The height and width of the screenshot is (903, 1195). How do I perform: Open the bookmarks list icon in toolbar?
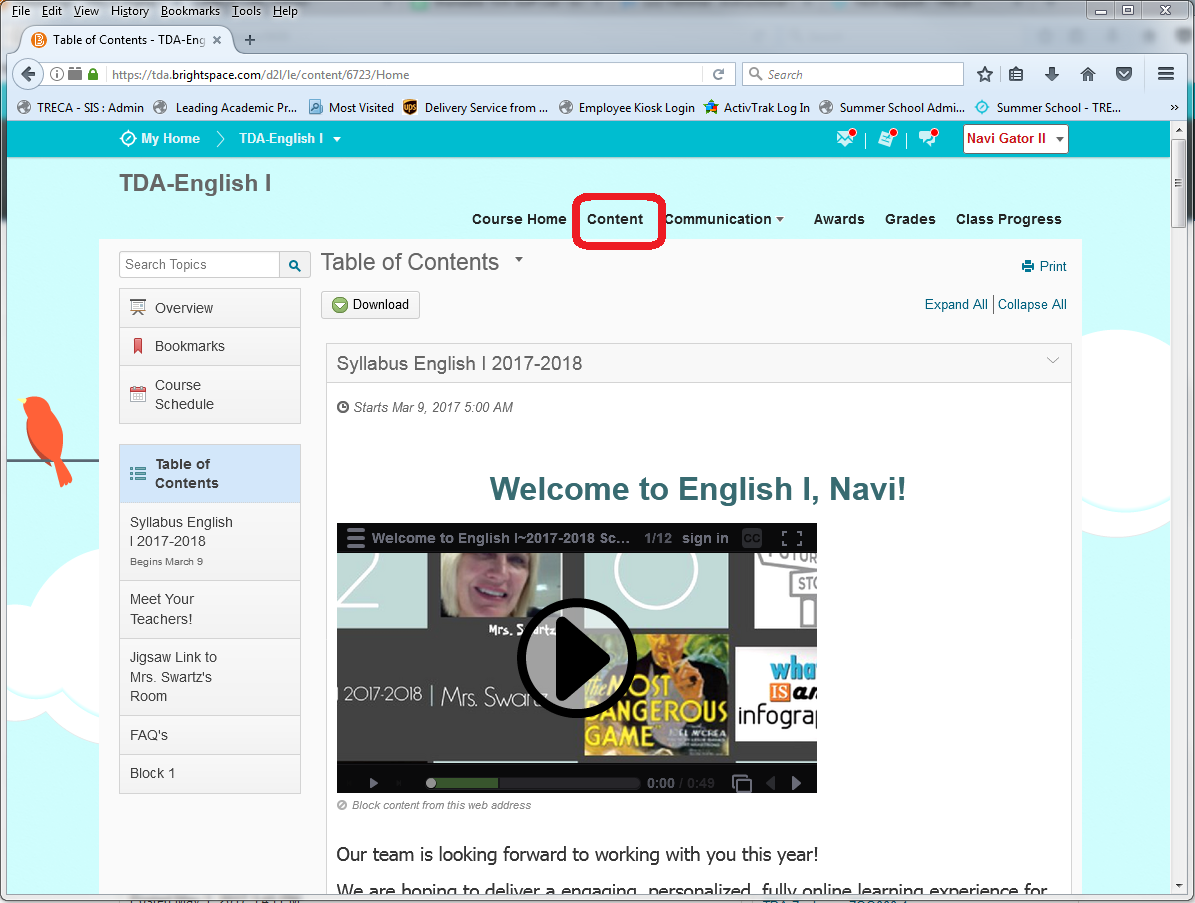(1016, 74)
